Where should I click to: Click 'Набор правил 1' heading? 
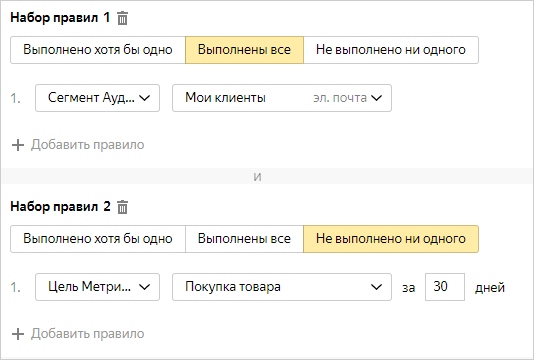point(60,17)
